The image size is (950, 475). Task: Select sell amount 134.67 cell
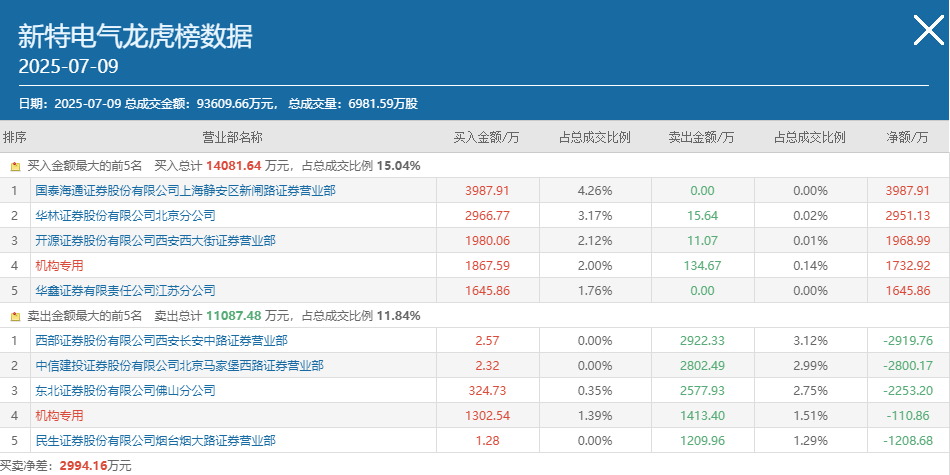click(702, 266)
